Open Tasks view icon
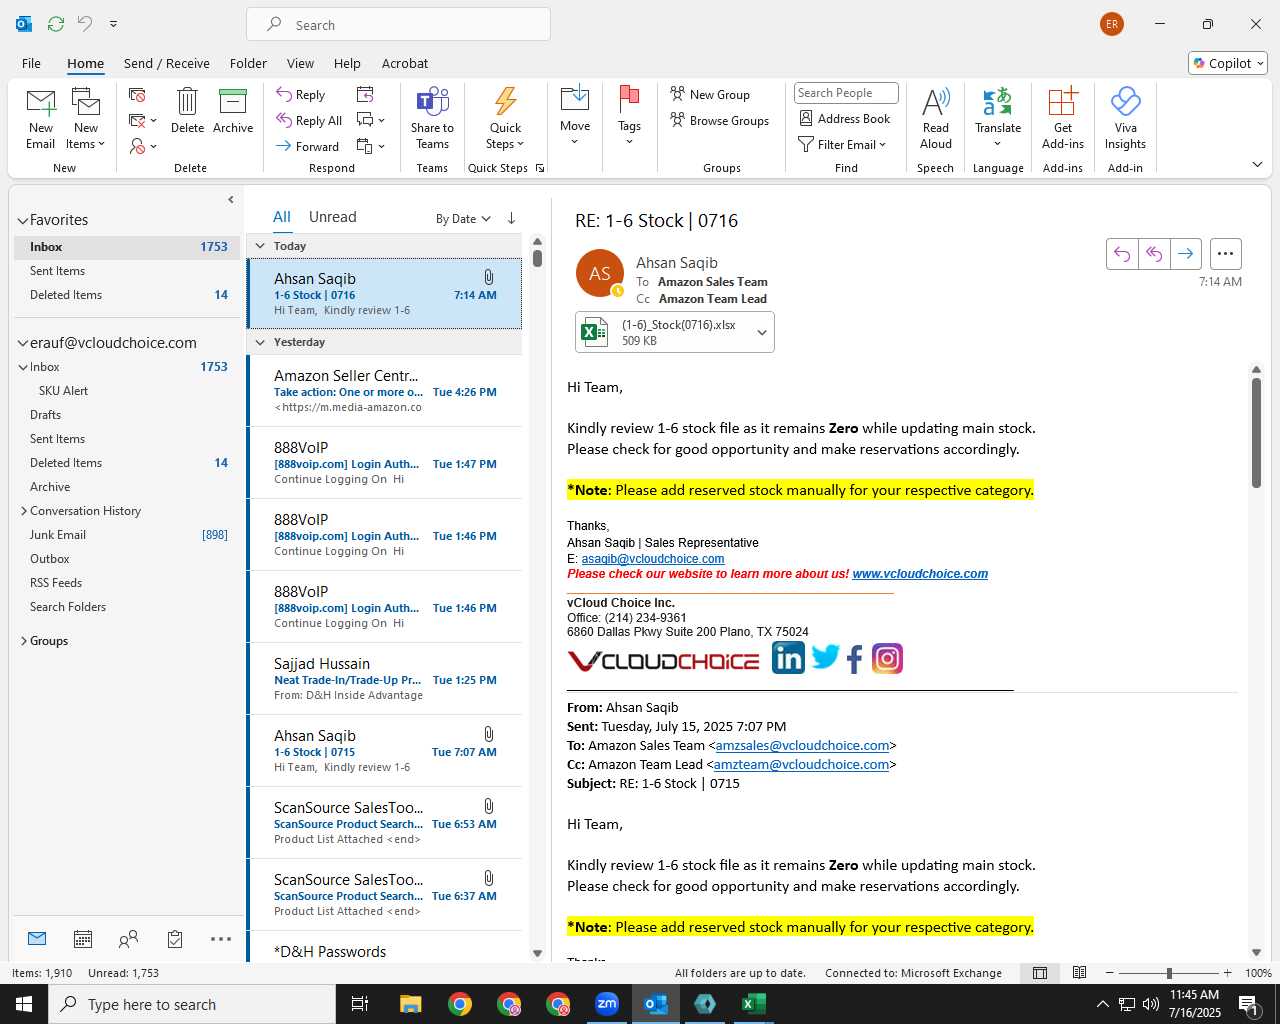Image resolution: width=1280 pixels, height=1024 pixels. tap(175, 939)
